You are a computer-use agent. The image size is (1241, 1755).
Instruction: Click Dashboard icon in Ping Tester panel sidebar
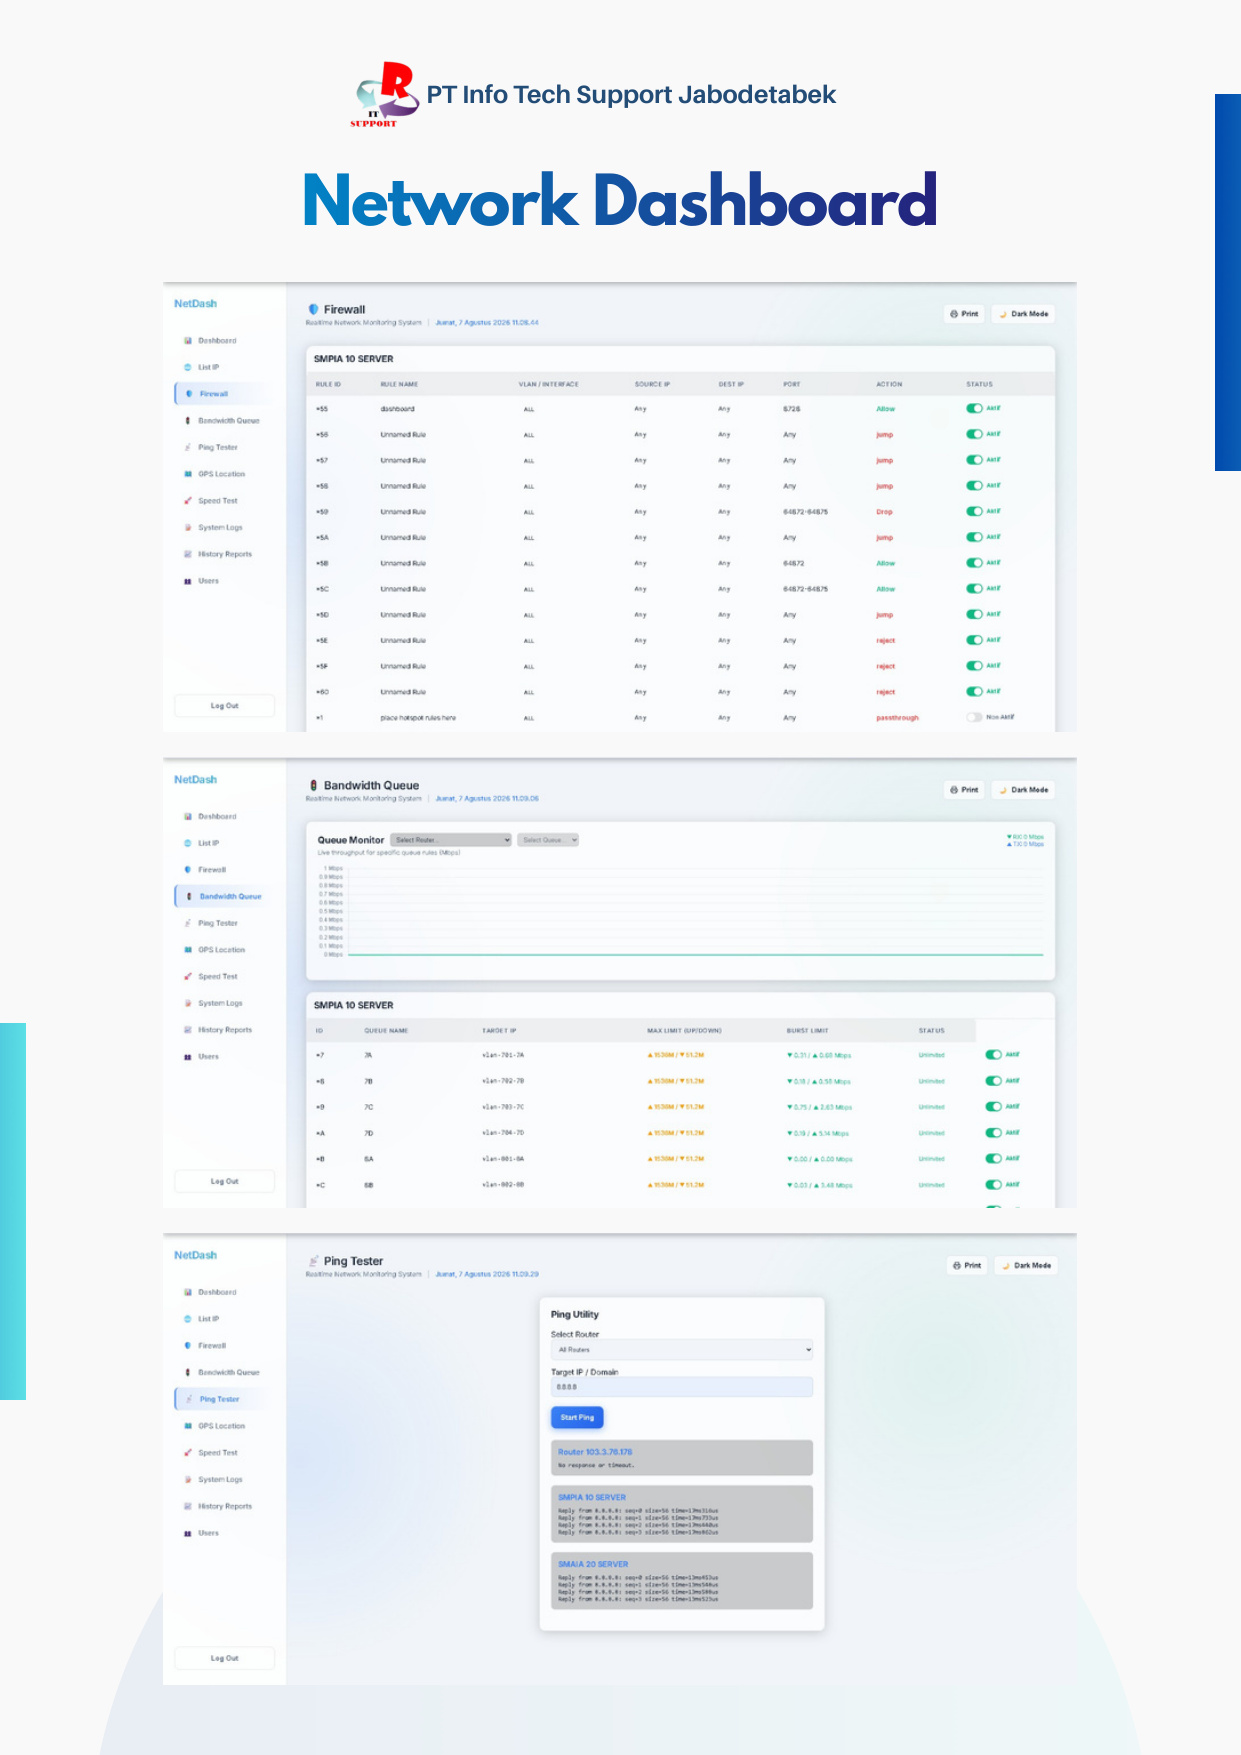pos(188,1293)
